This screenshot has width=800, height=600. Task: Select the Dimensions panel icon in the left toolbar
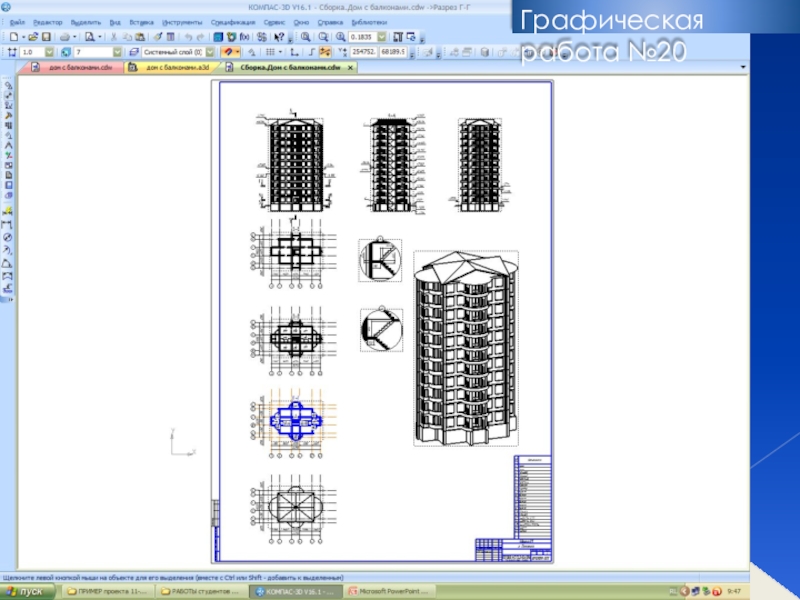click(8, 95)
